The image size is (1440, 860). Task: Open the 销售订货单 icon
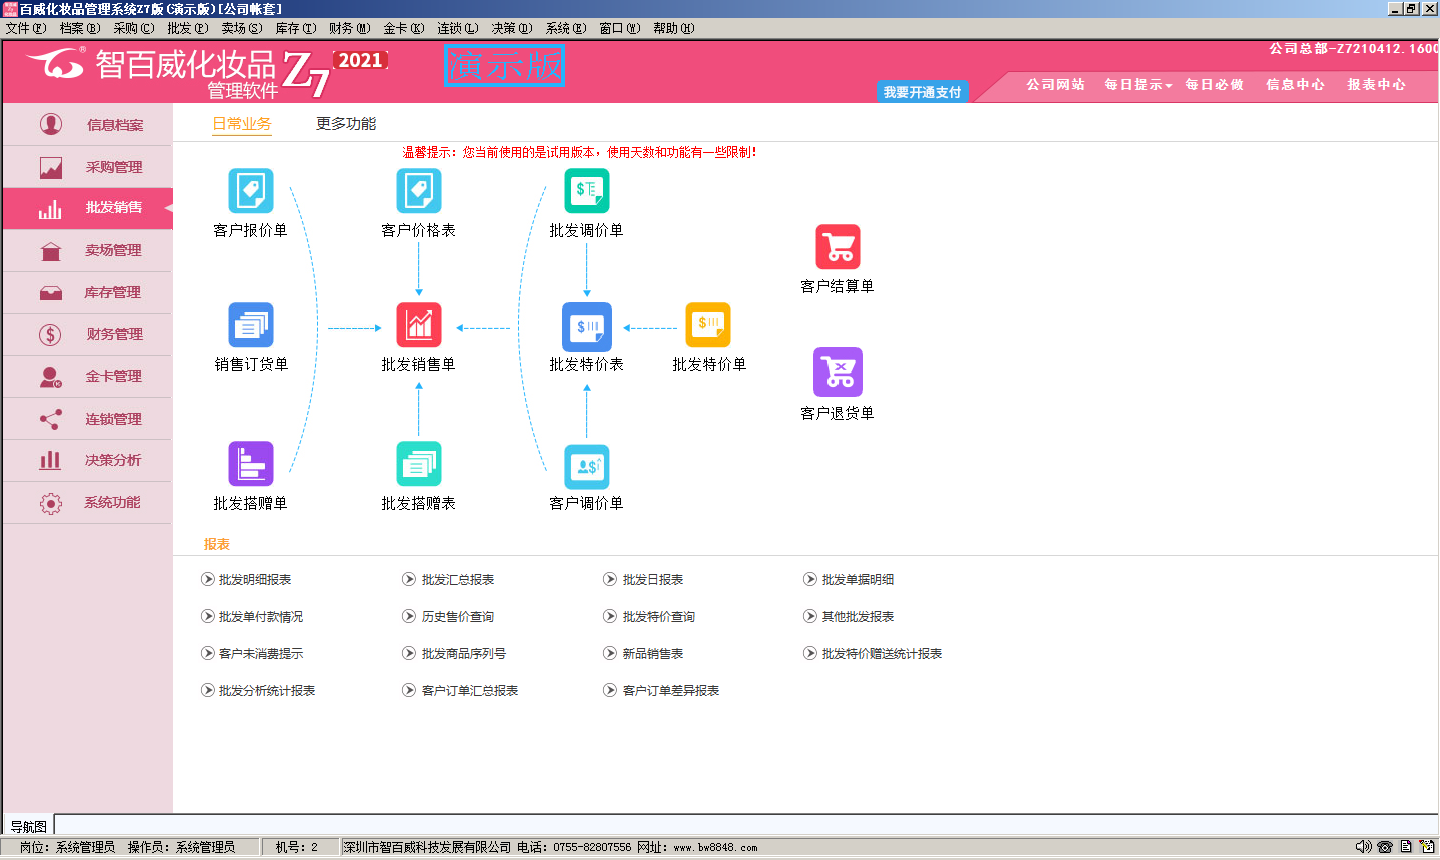(250, 325)
